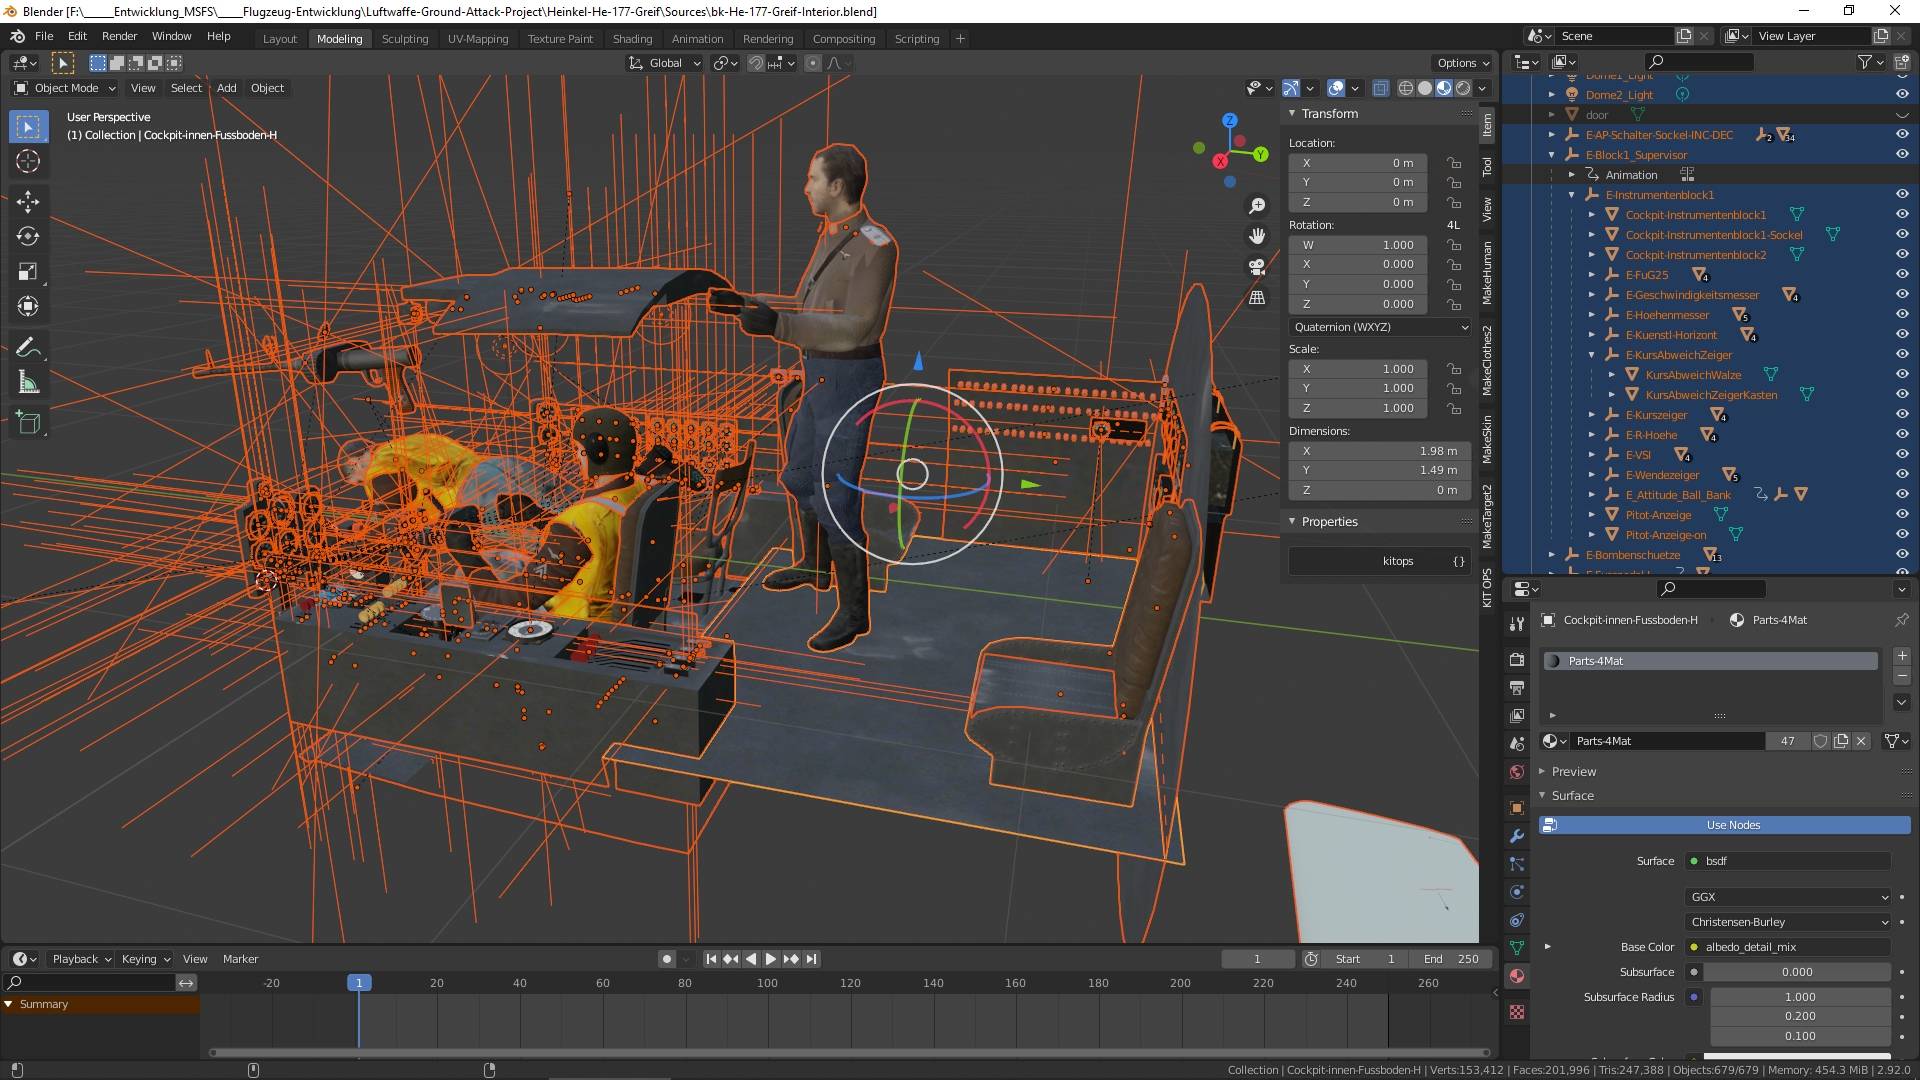Open the Modifier properties wrench tab
This screenshot has height=1080, width=1920.
1517,836
